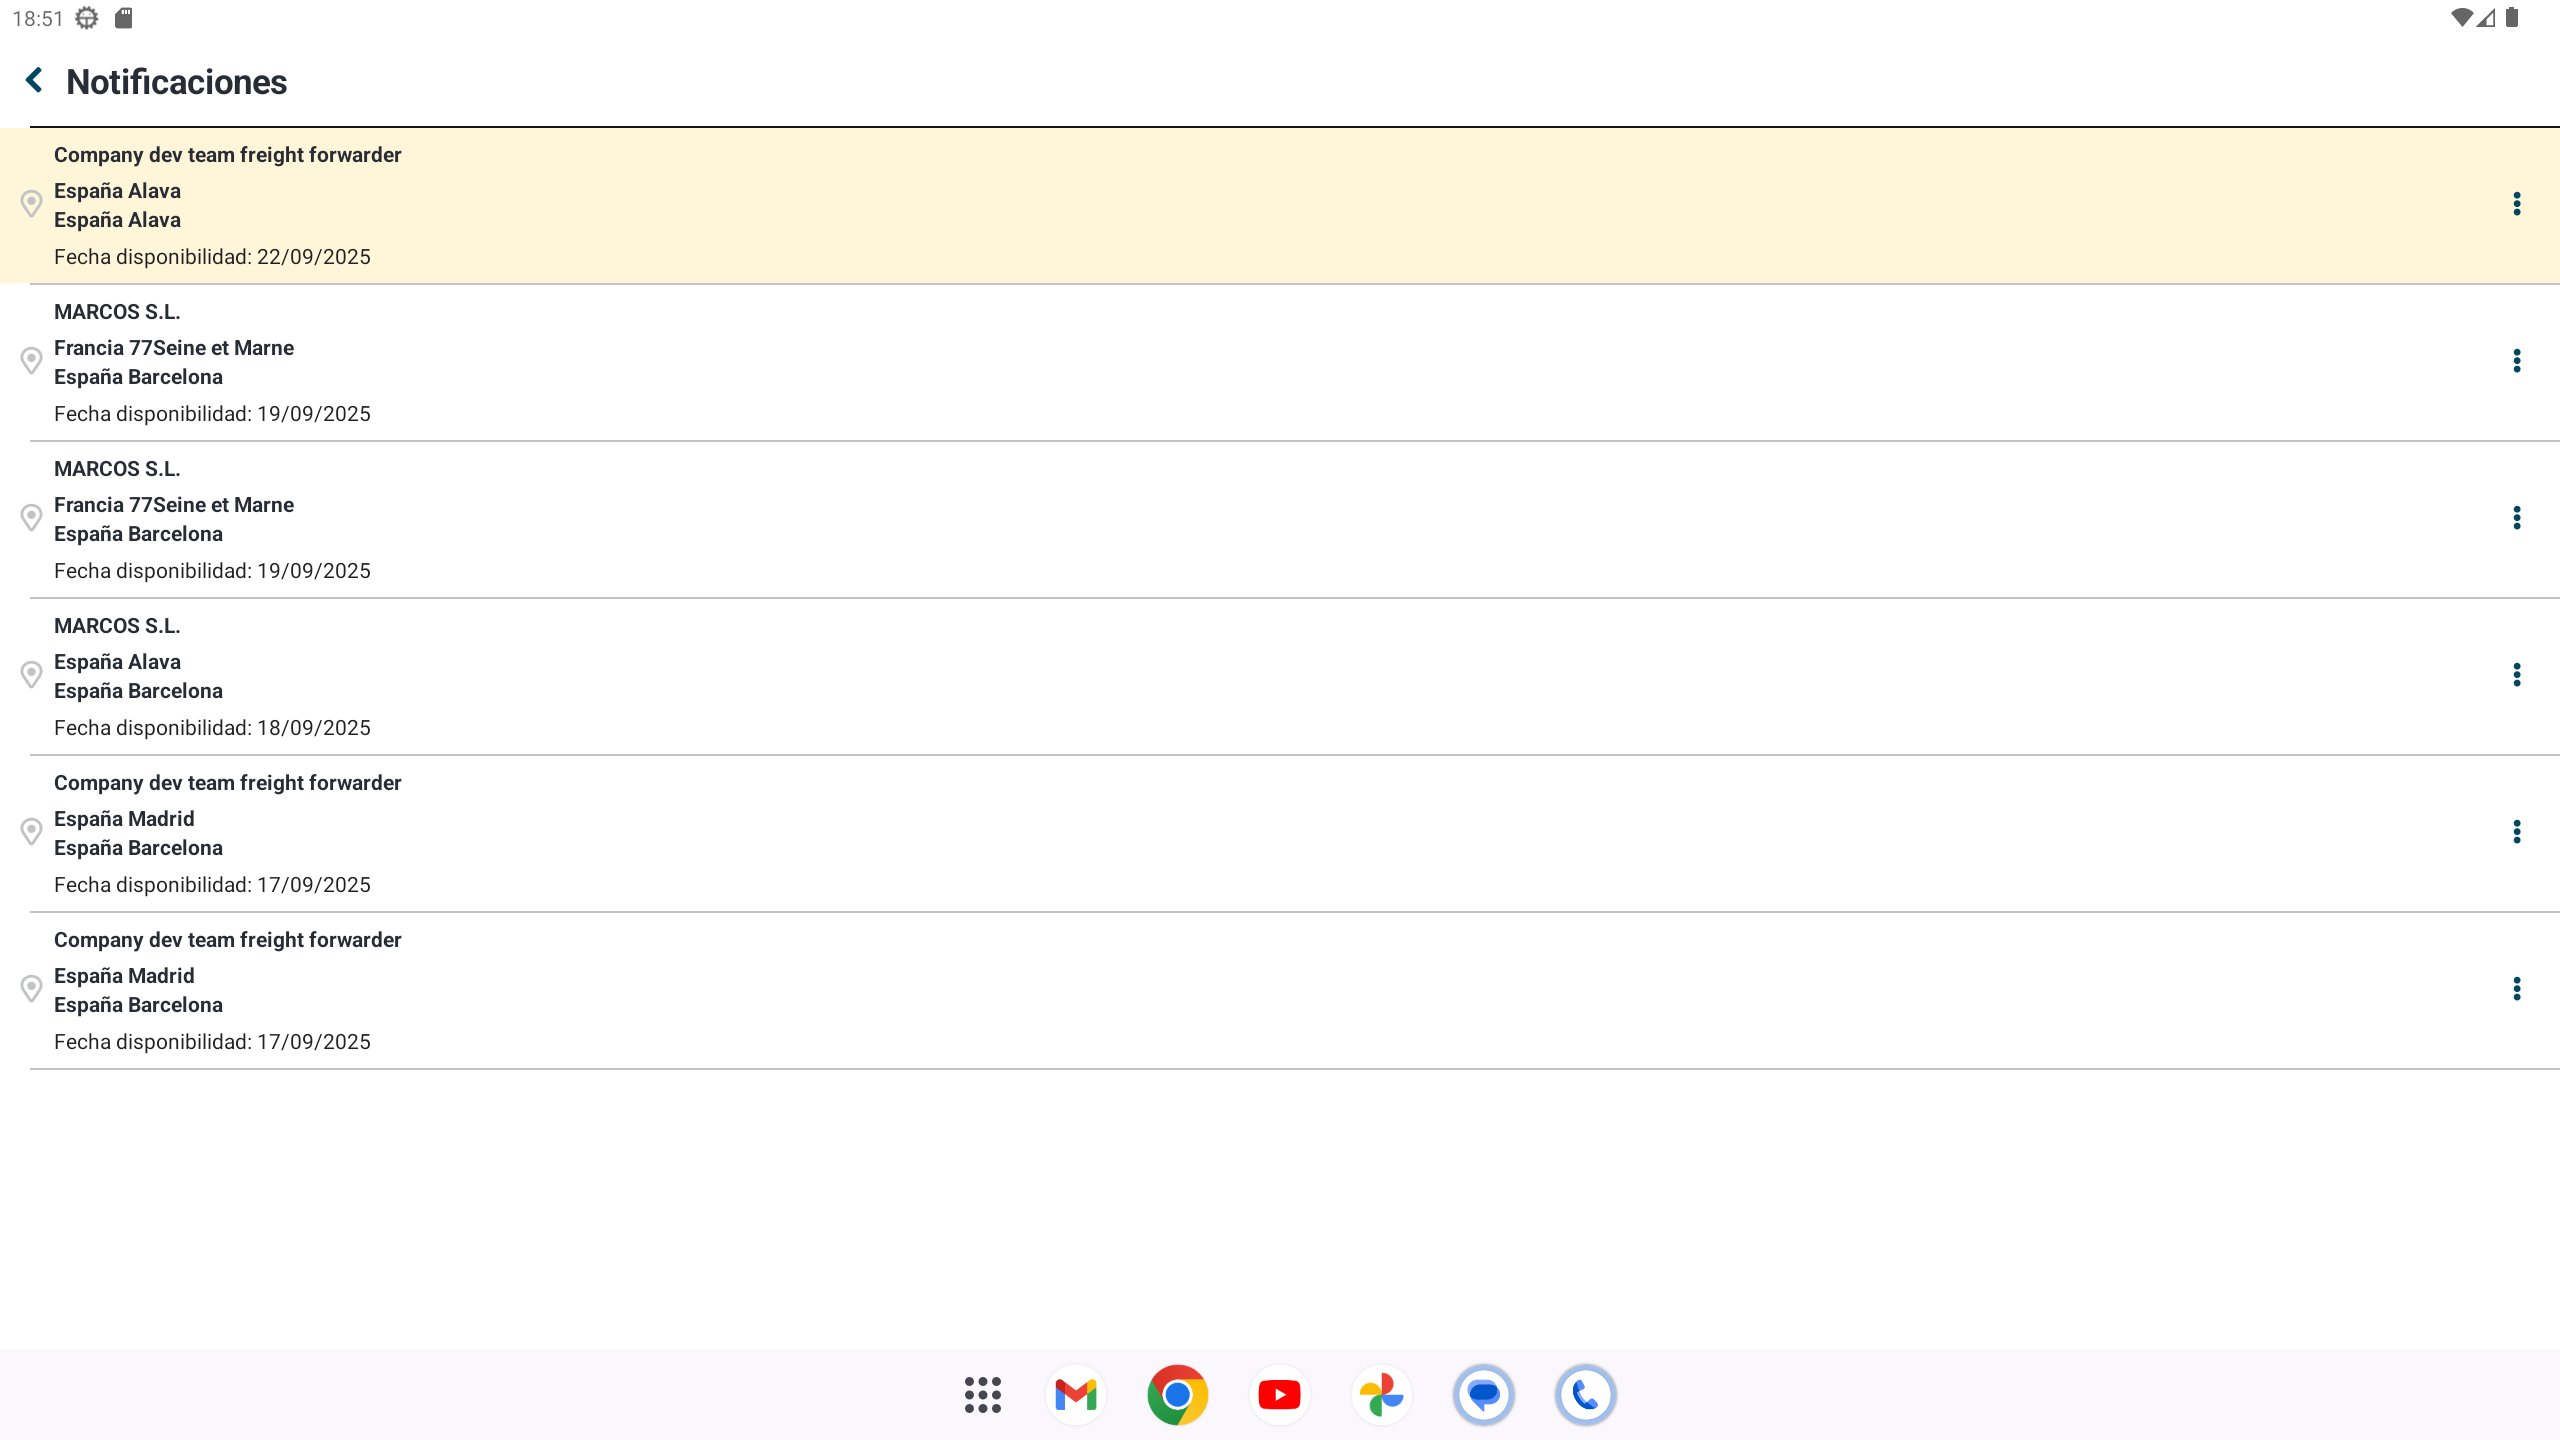This screenshot has width=2560, height=1440.
Task: Open YouTube from the taskbar
Action: pos(1280,1395)
